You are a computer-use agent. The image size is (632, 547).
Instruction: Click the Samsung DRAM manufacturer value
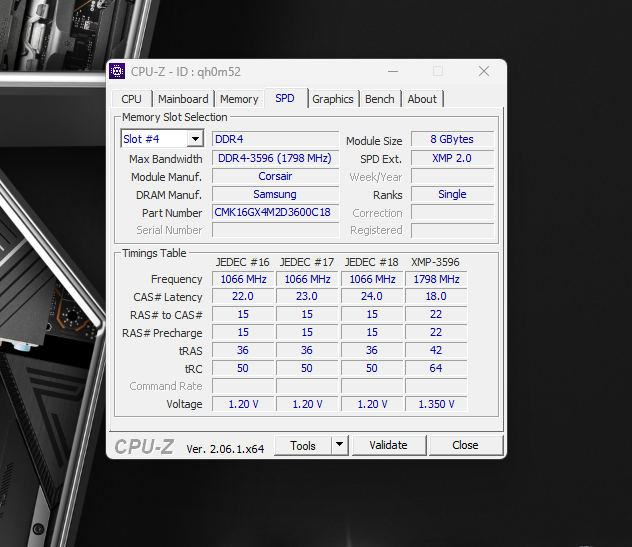275,194
